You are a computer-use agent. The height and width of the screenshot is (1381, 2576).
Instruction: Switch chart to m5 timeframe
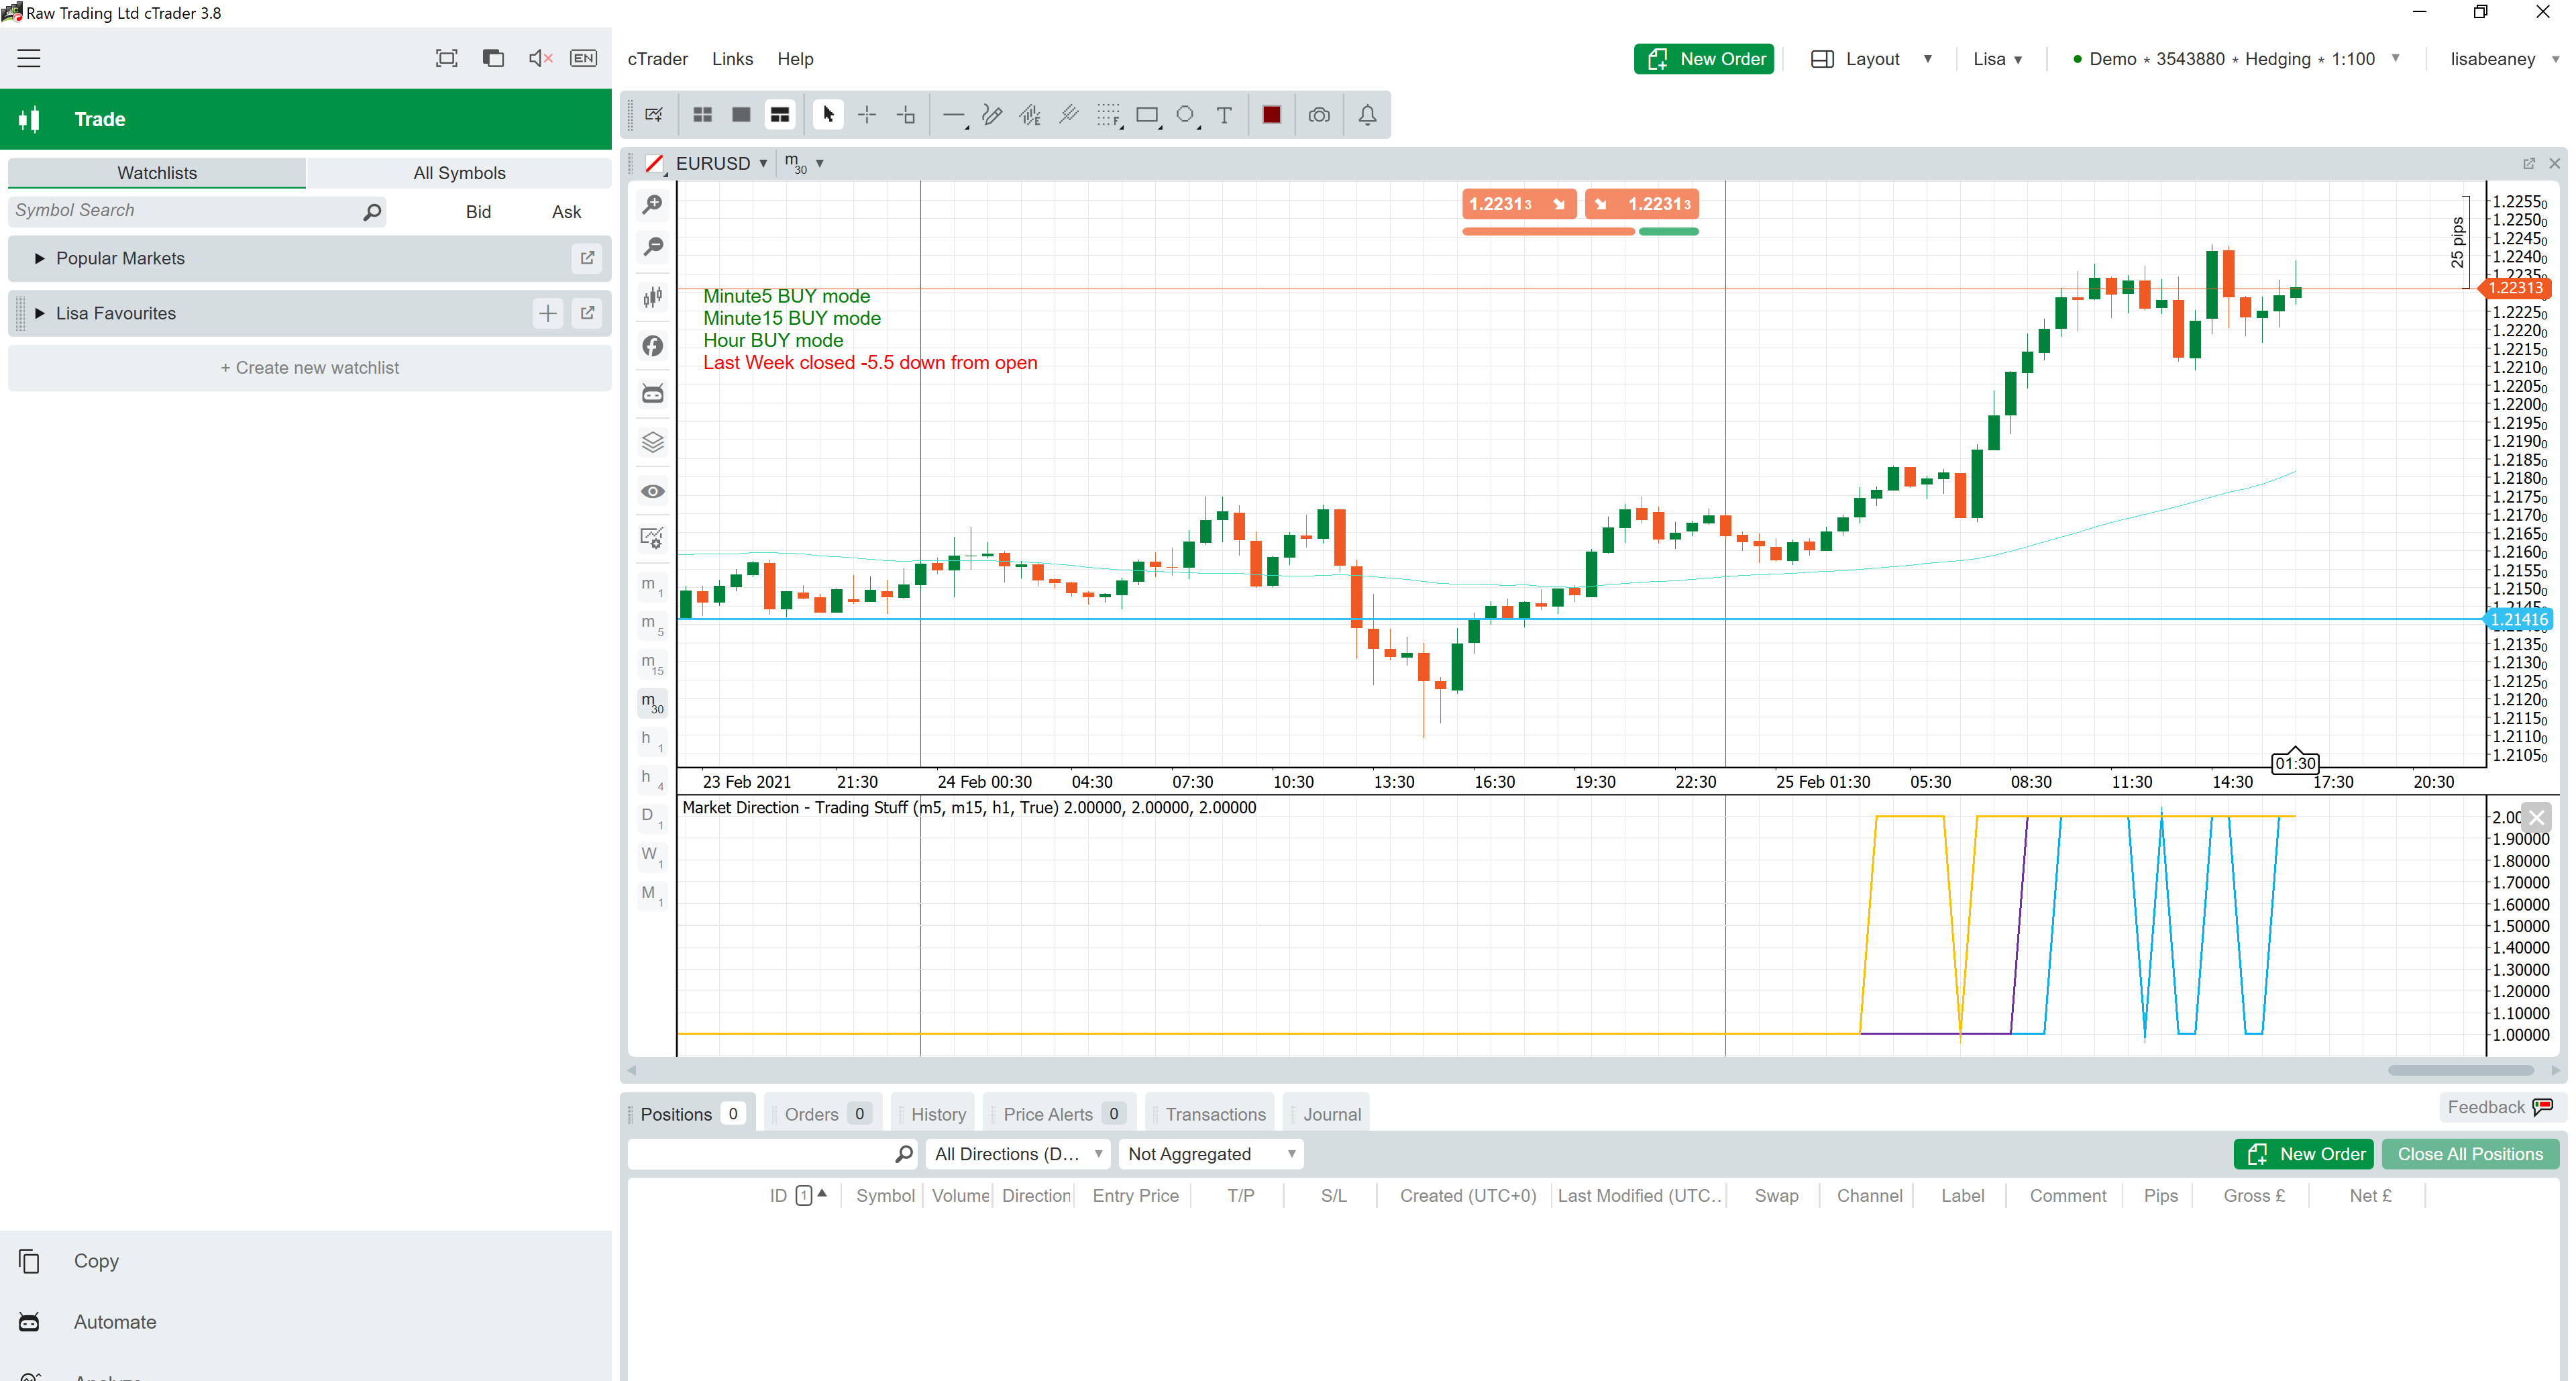652,625
